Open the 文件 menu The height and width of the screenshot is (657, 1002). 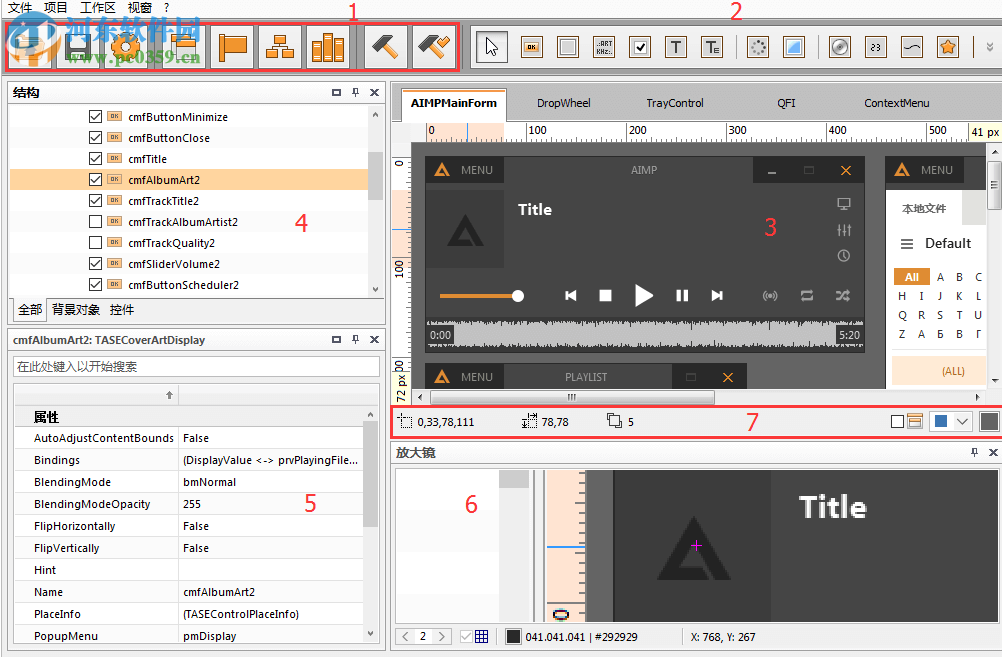pyautogui.click(x=20, y=8)
